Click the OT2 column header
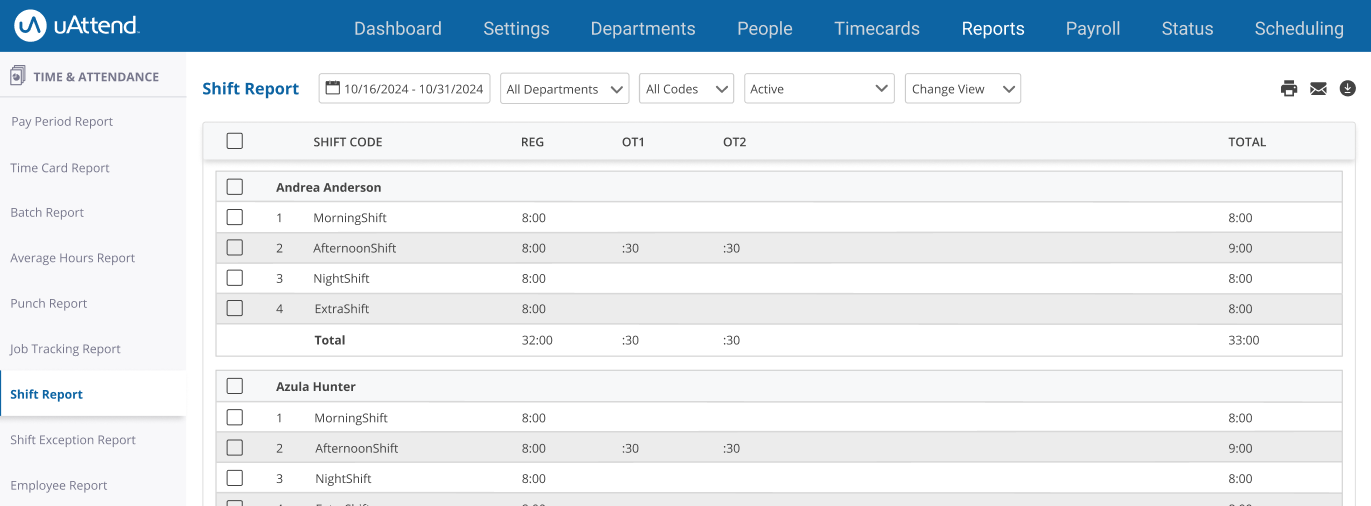 734,142
